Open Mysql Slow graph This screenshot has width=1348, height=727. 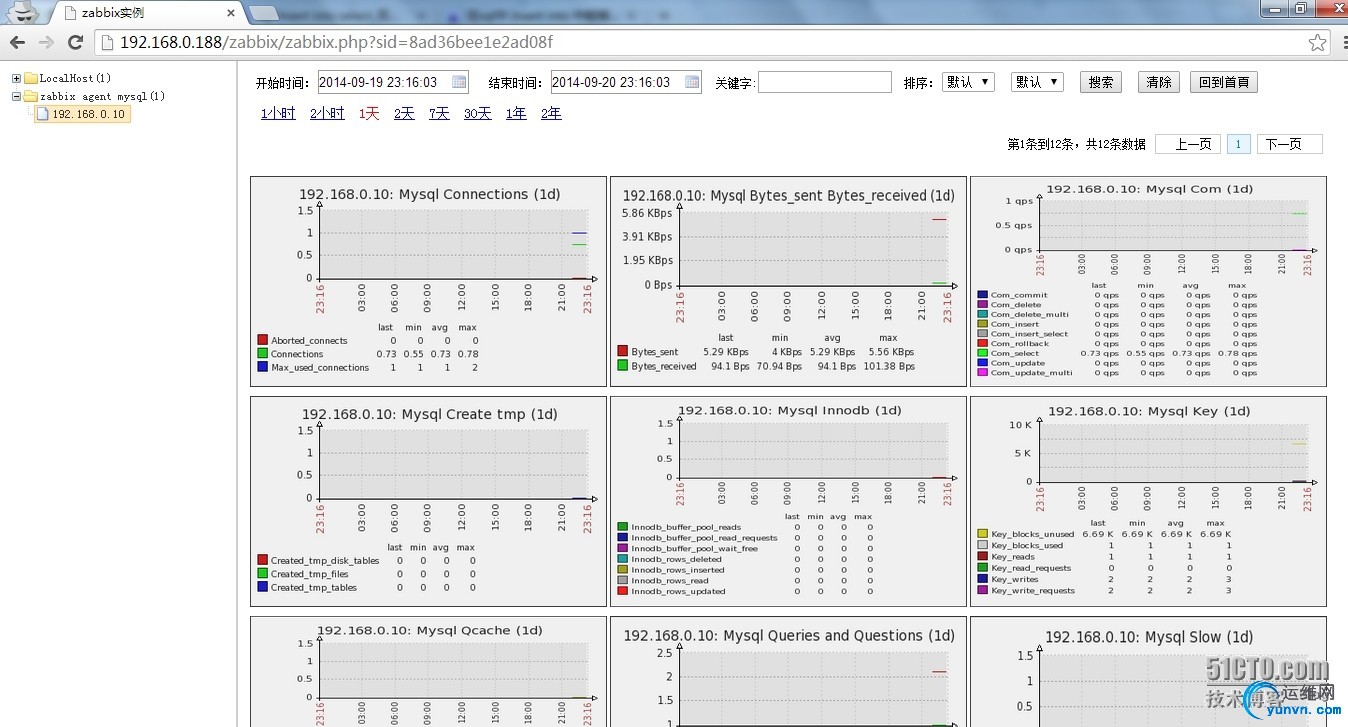pyautogui.click(x=1148, y=672)
